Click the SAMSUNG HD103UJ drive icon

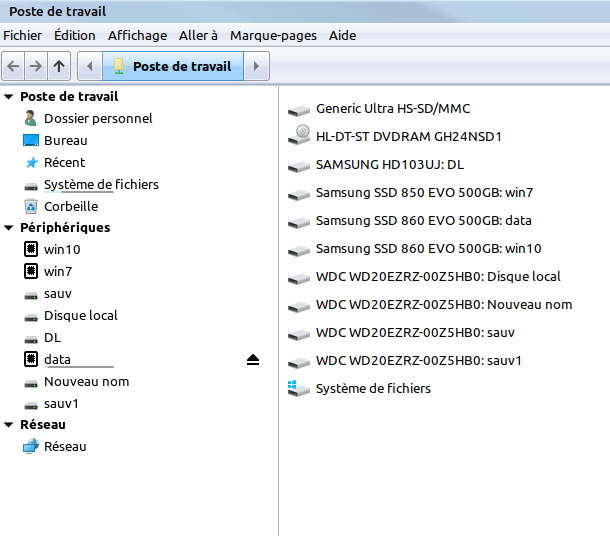[299, 166]
